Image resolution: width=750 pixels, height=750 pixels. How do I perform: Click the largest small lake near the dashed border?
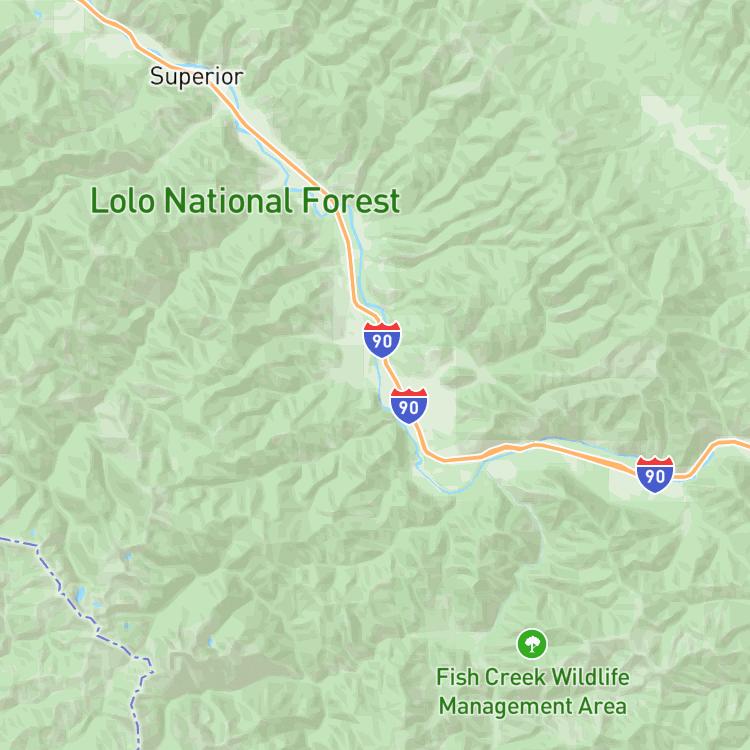point(80,594)
